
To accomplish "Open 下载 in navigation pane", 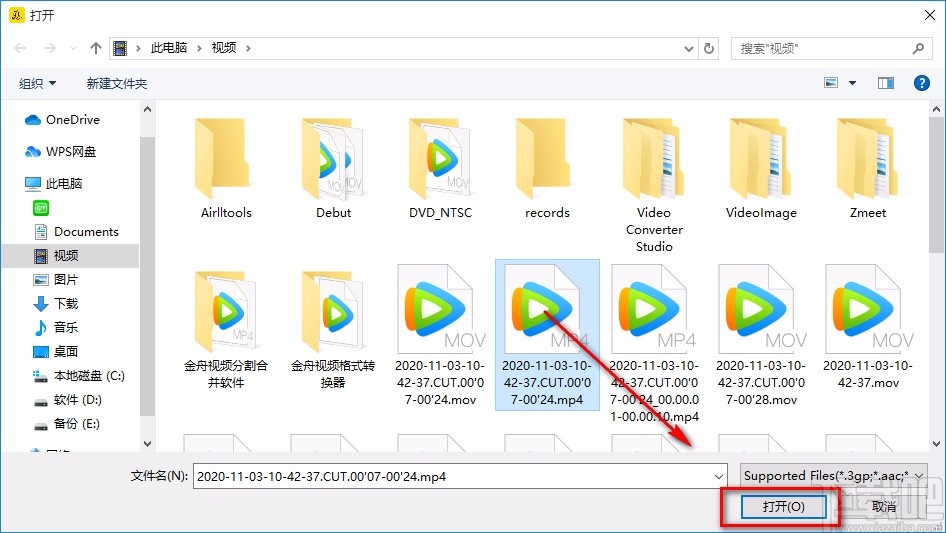I will (x=56, y=304).
